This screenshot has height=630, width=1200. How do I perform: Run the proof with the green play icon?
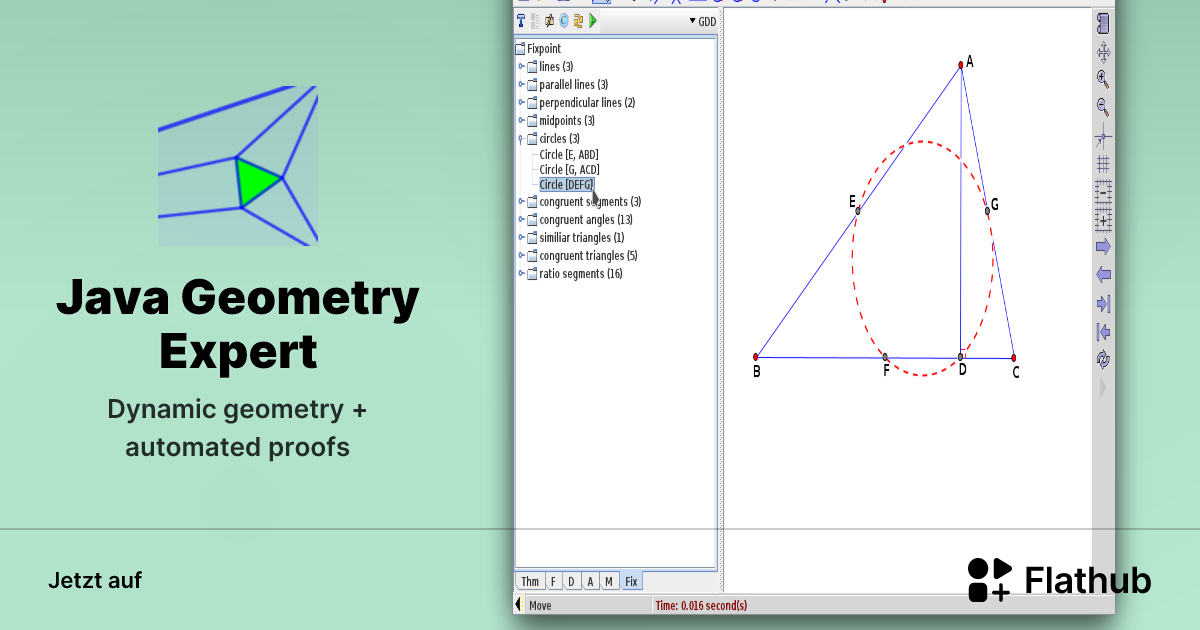pos(592,20)
